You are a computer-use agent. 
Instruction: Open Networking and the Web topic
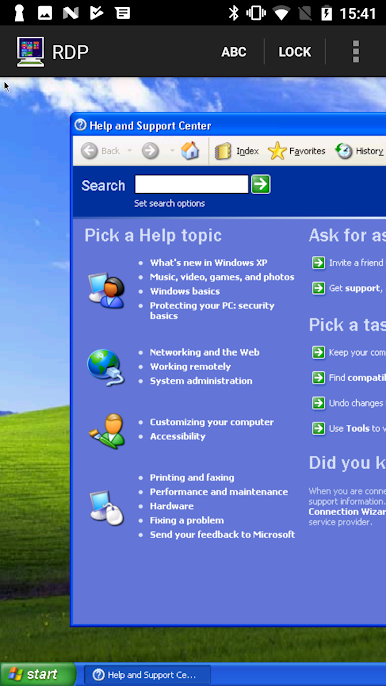tap(204, 353)
